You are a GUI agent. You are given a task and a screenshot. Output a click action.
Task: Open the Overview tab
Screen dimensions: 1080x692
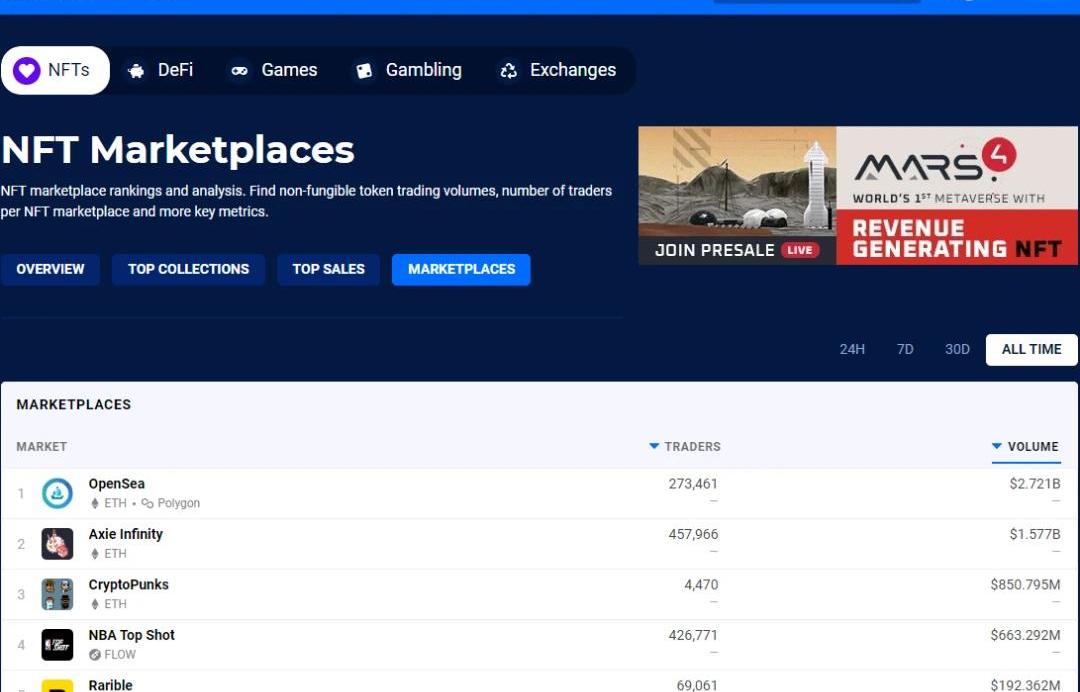pyautogui.click(x=50, y=269)
